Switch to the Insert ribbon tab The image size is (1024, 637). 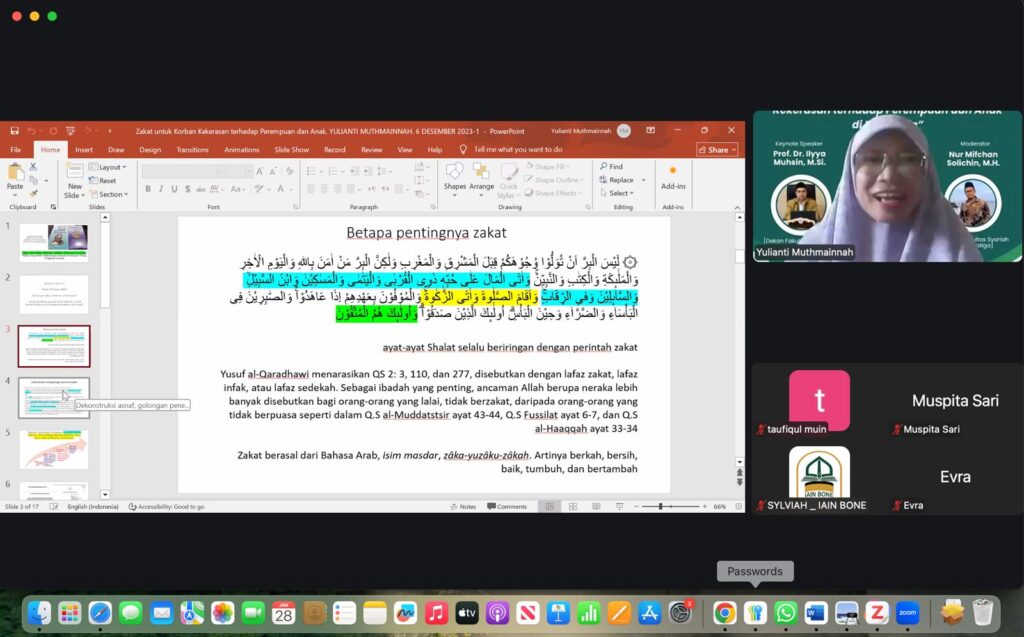coord(84,150)
